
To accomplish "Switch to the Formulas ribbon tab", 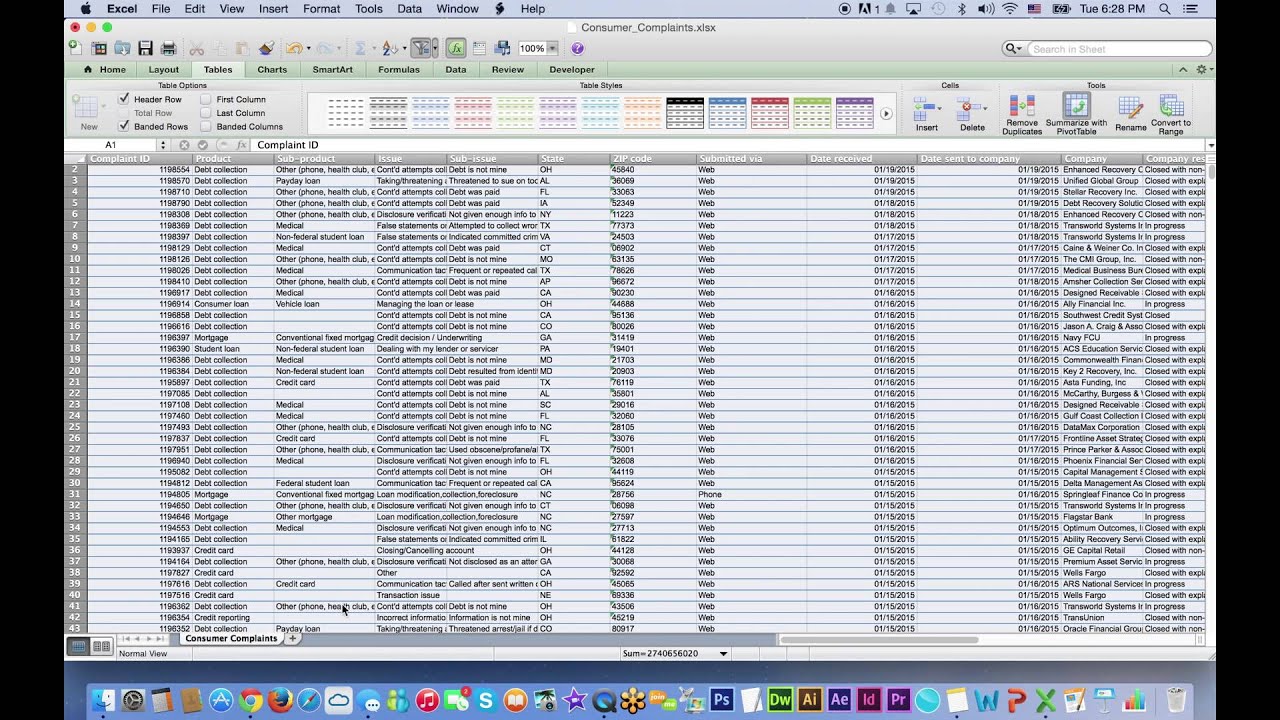I will (x=399, y=70).
